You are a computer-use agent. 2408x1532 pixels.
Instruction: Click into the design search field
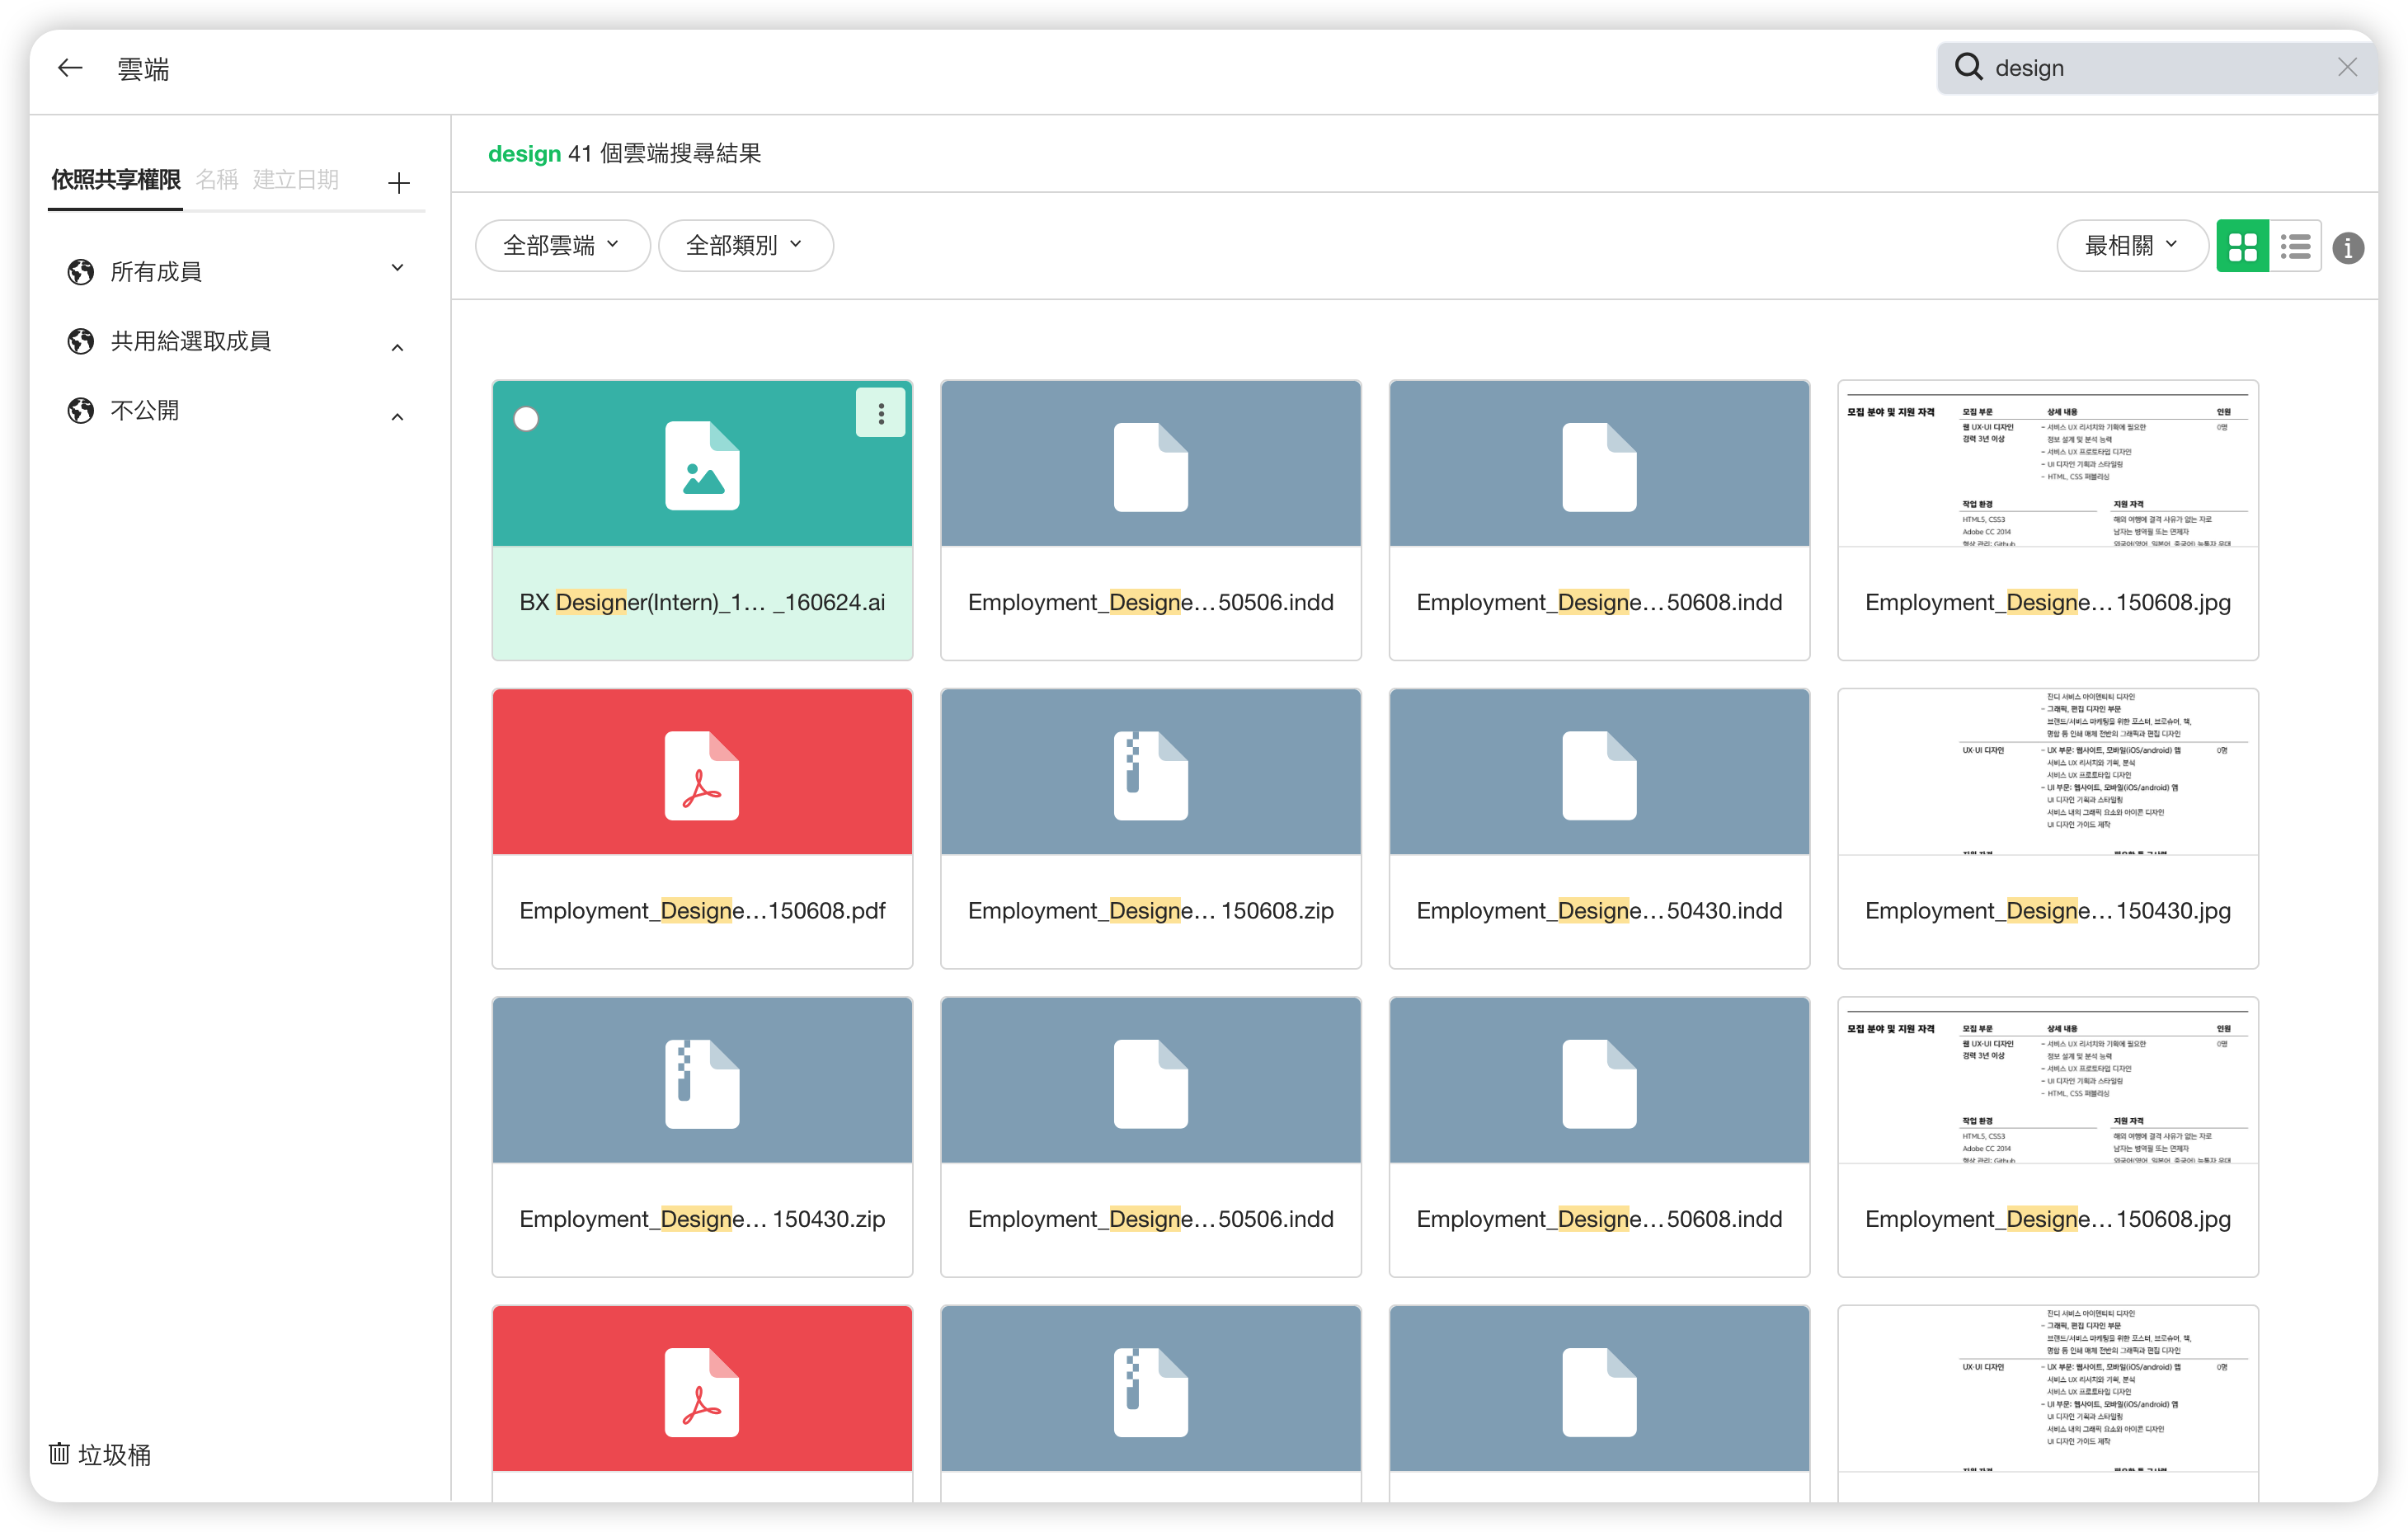[x=2150, y=68]
